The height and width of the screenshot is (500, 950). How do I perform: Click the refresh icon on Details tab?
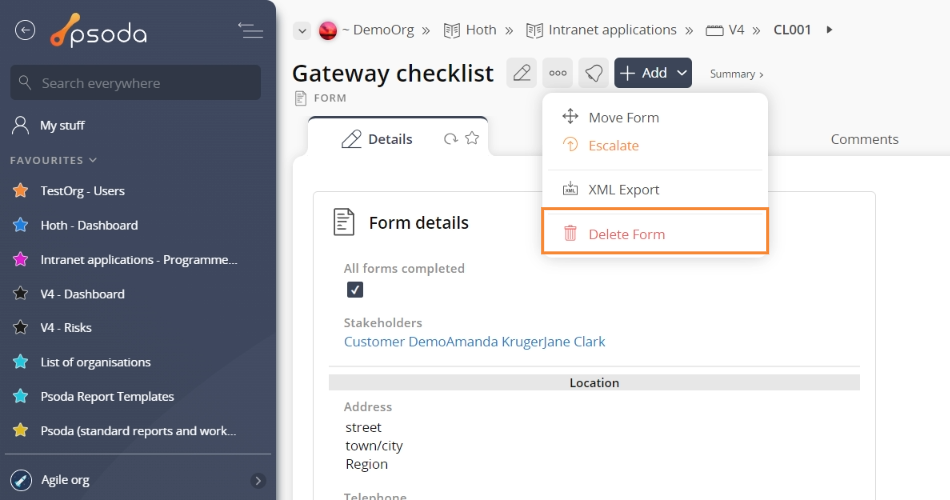(x=450, y=139)
